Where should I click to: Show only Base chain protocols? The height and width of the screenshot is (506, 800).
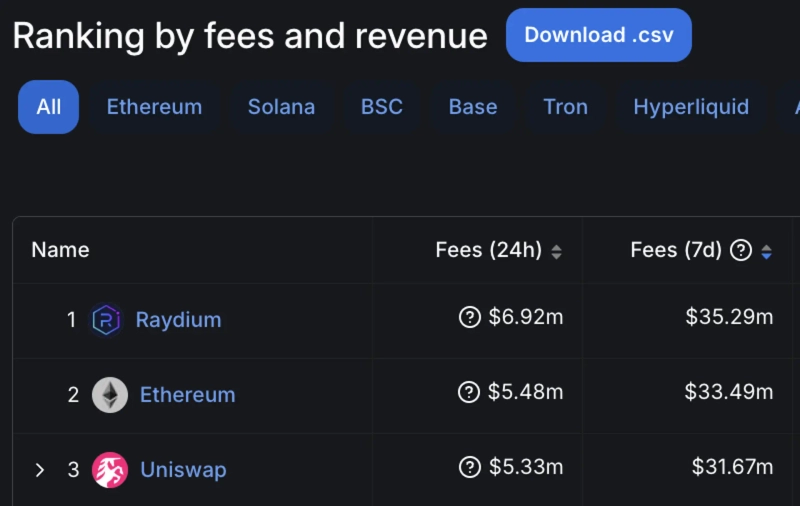point(473,107)
